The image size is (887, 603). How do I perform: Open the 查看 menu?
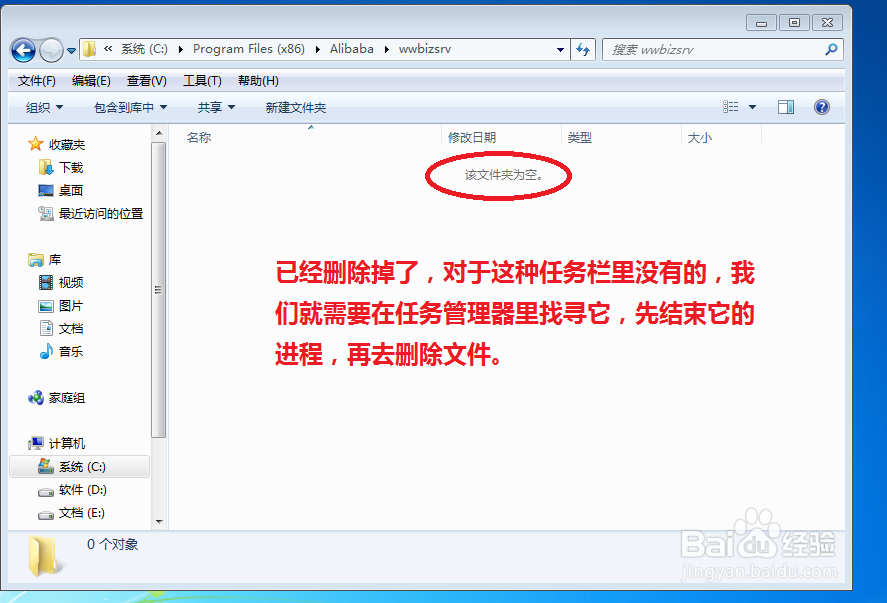click(144, 81)
